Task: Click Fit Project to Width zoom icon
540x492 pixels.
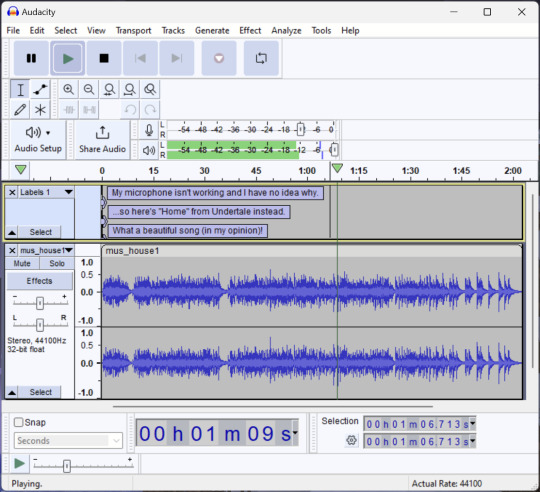Action: [x=130, y=90]
